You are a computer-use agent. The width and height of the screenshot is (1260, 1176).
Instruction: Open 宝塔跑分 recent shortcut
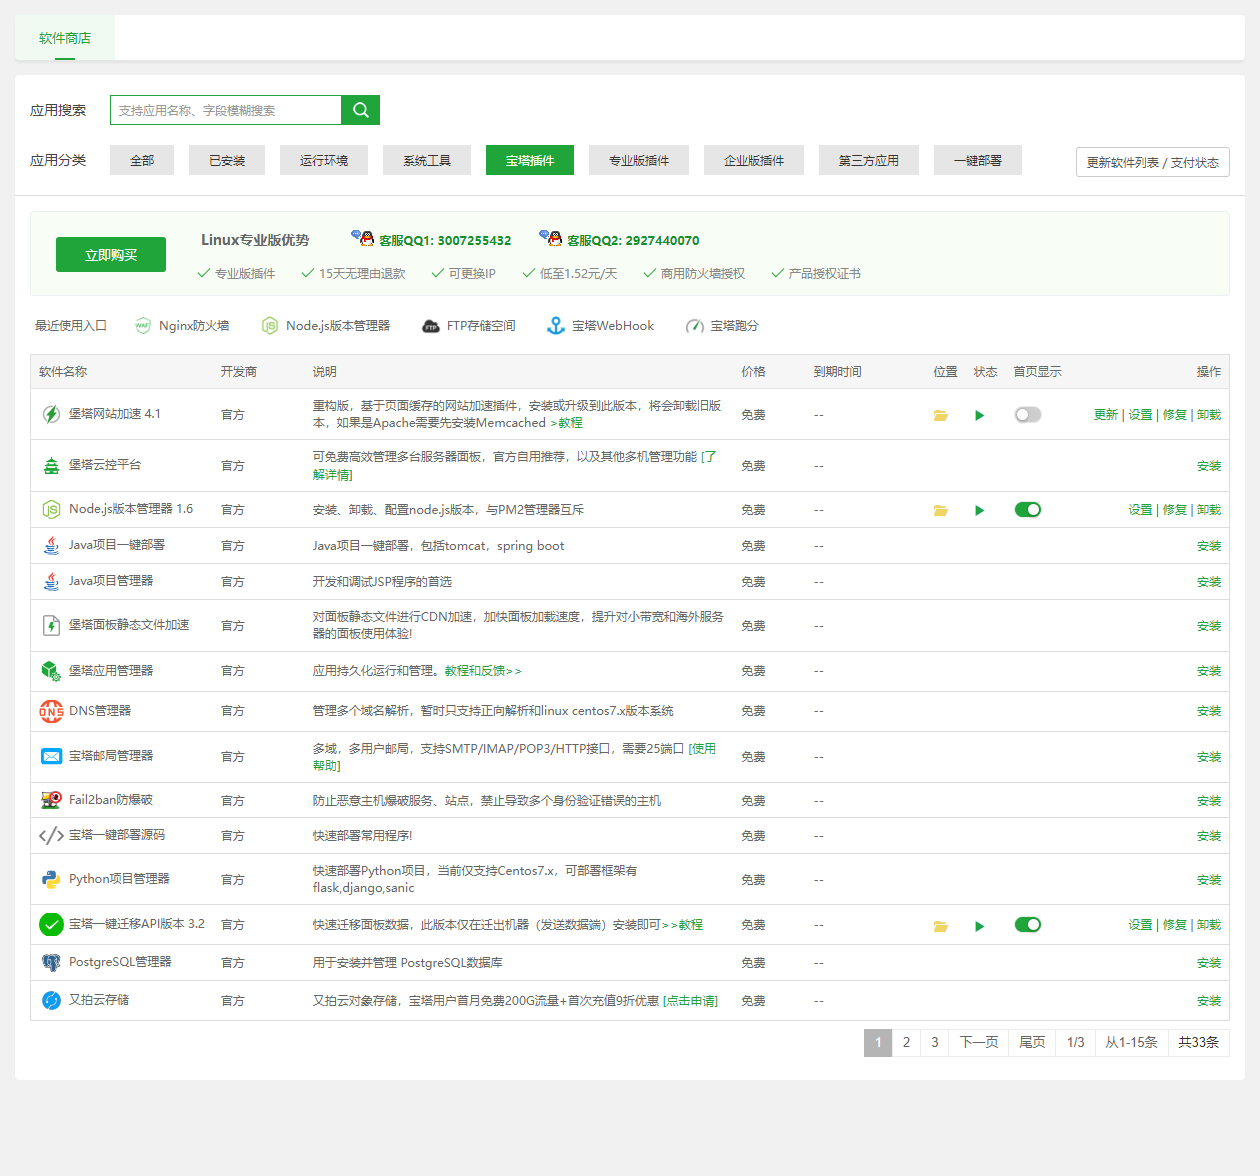722,326
